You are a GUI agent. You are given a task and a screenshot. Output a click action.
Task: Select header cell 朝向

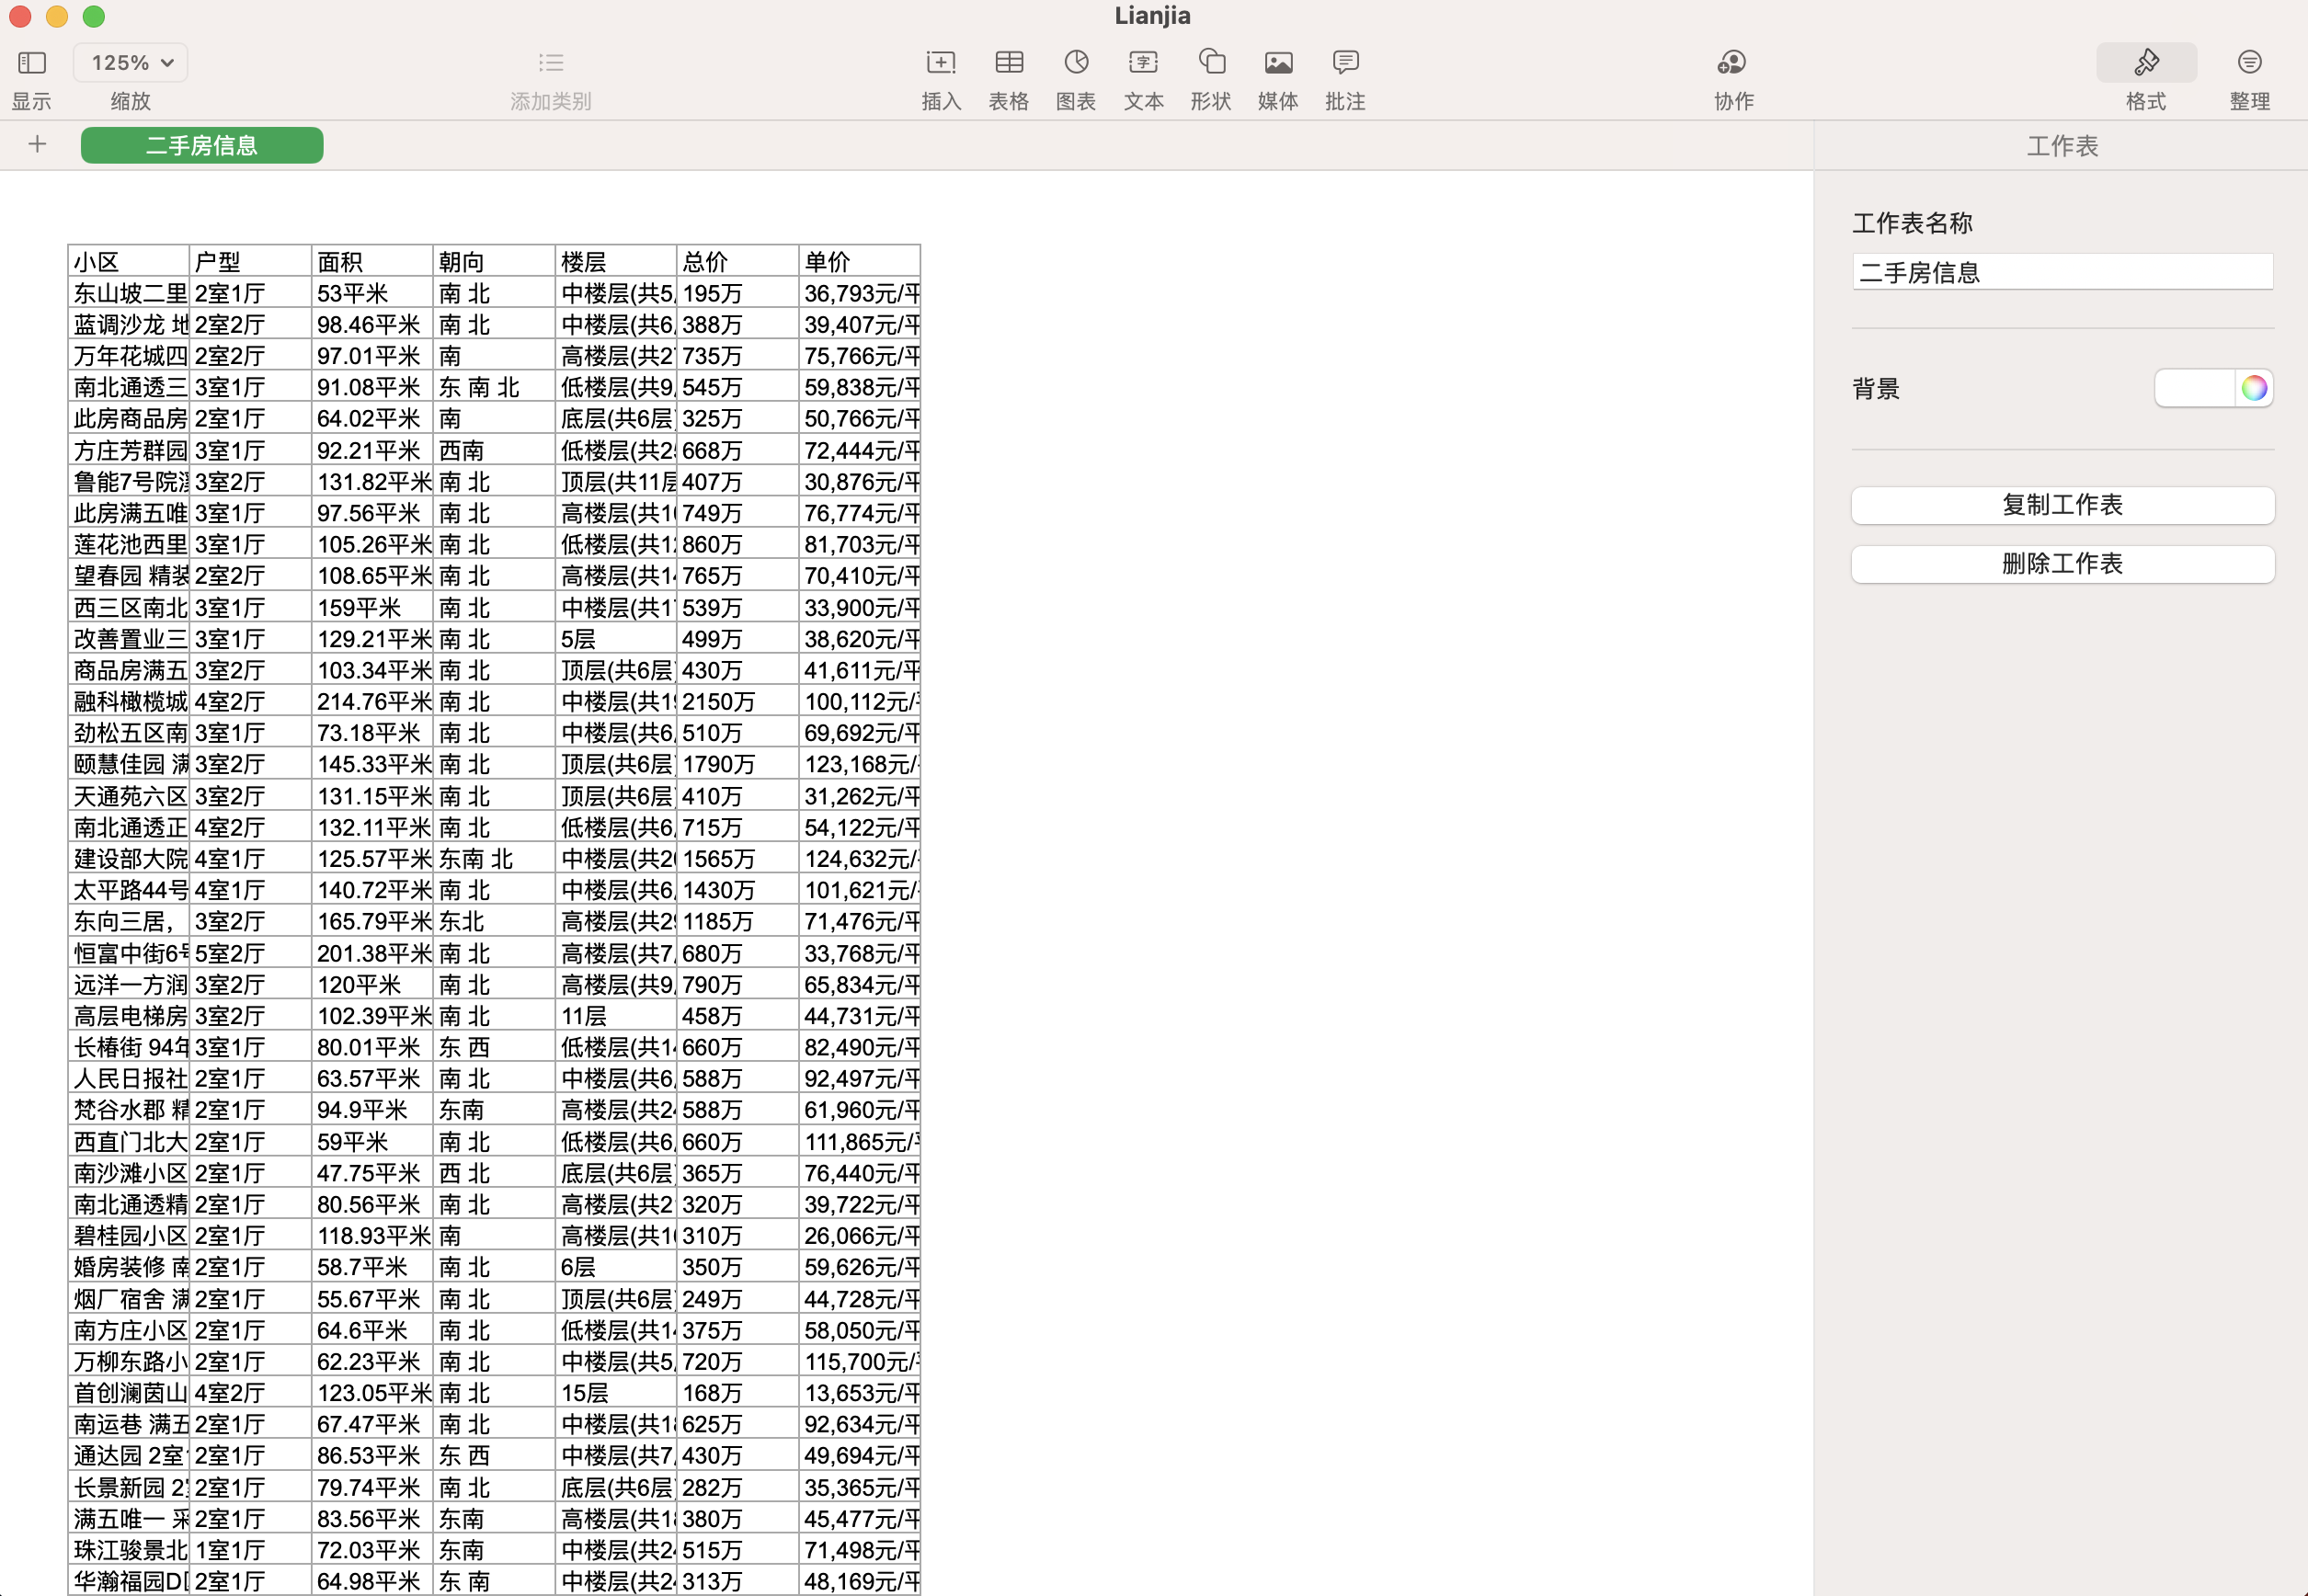(x=495, y=261)
